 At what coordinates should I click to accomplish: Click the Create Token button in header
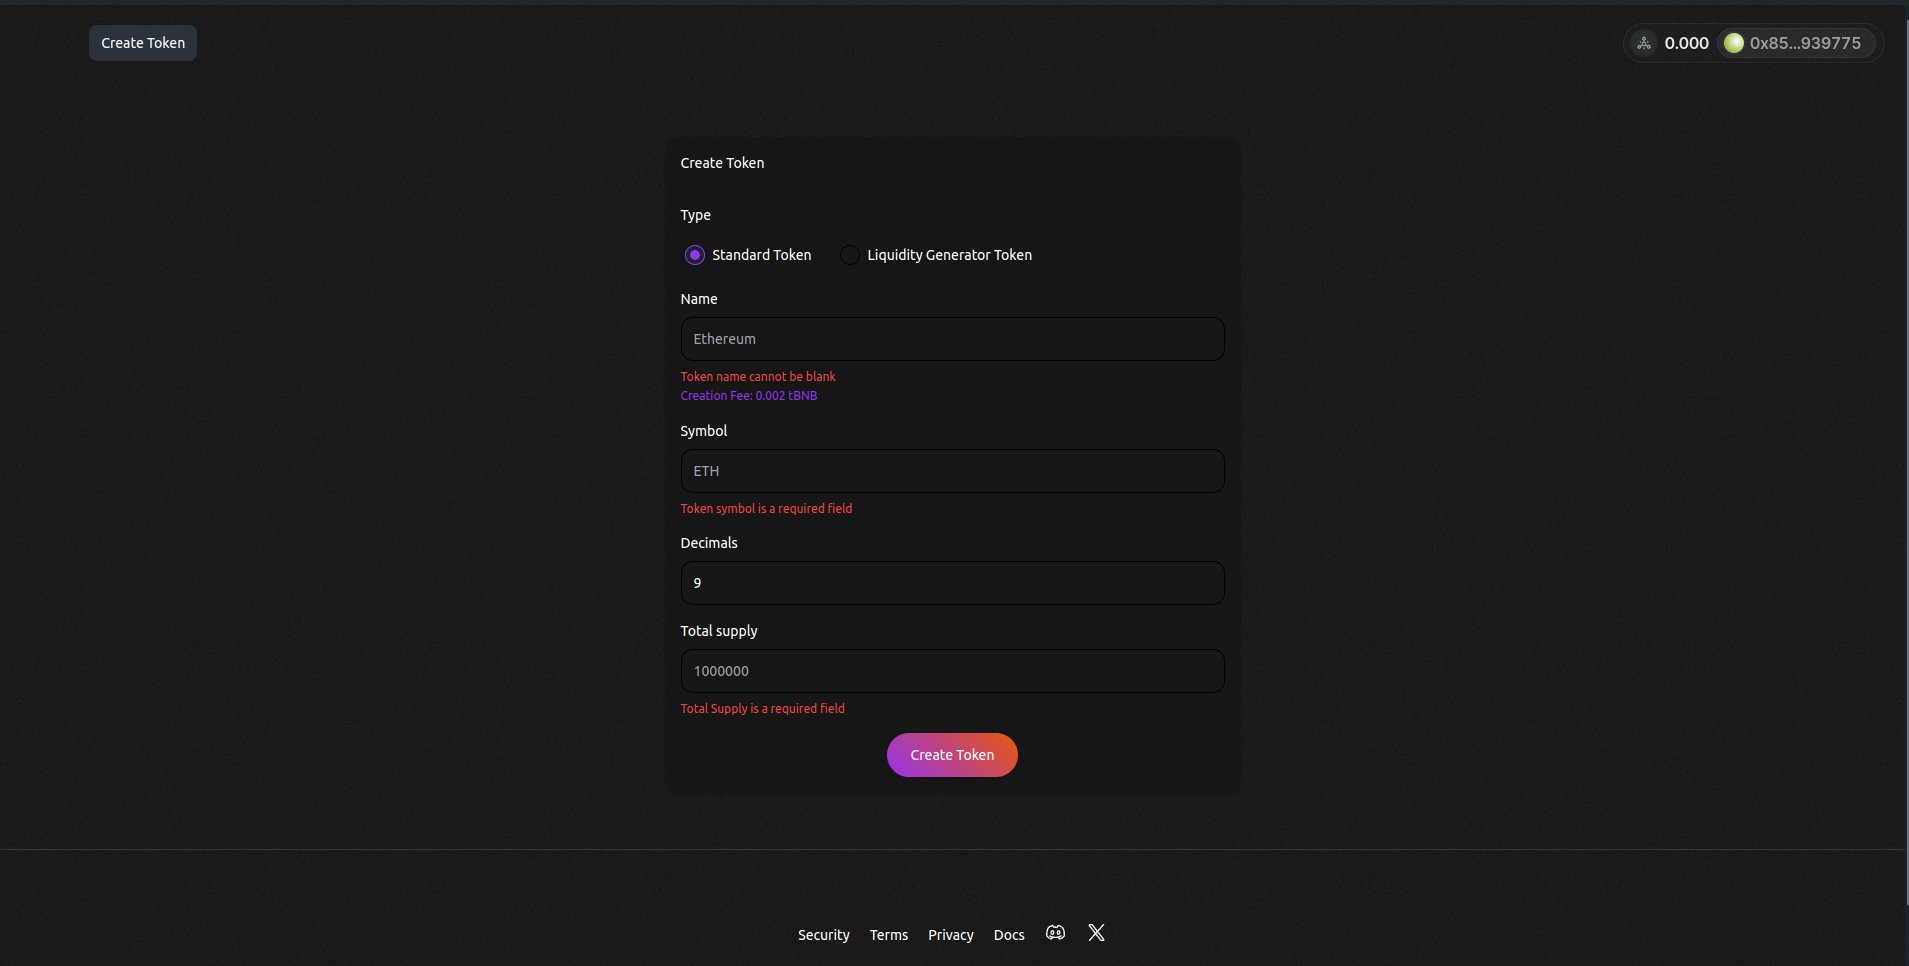click(x=143, y=43)
